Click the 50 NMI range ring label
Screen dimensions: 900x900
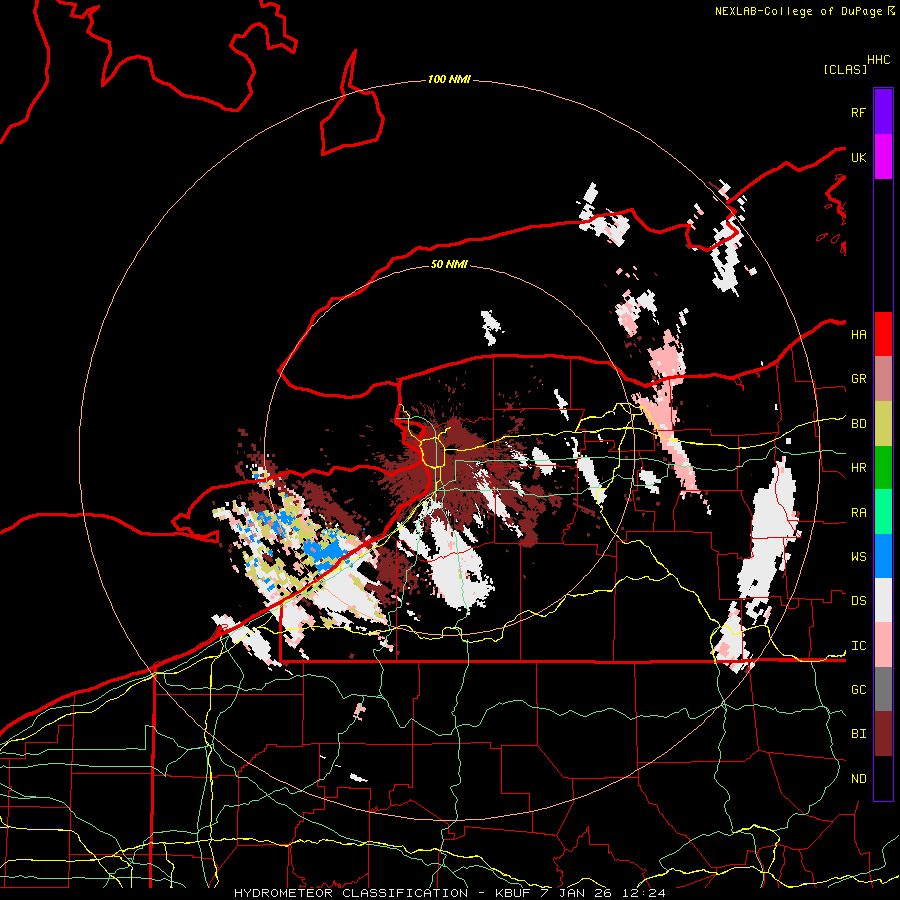[x=449, y=264]
